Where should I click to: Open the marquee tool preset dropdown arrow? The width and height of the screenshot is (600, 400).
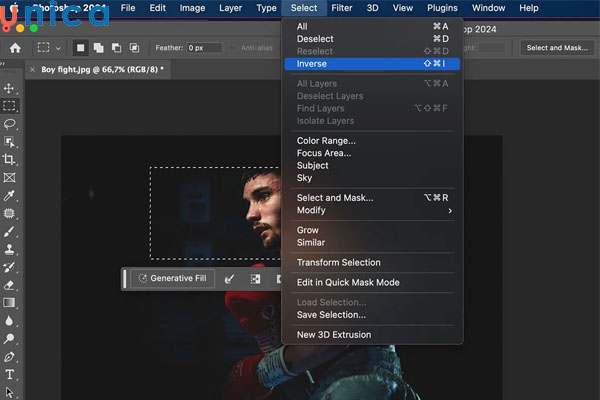coord(59,47)
